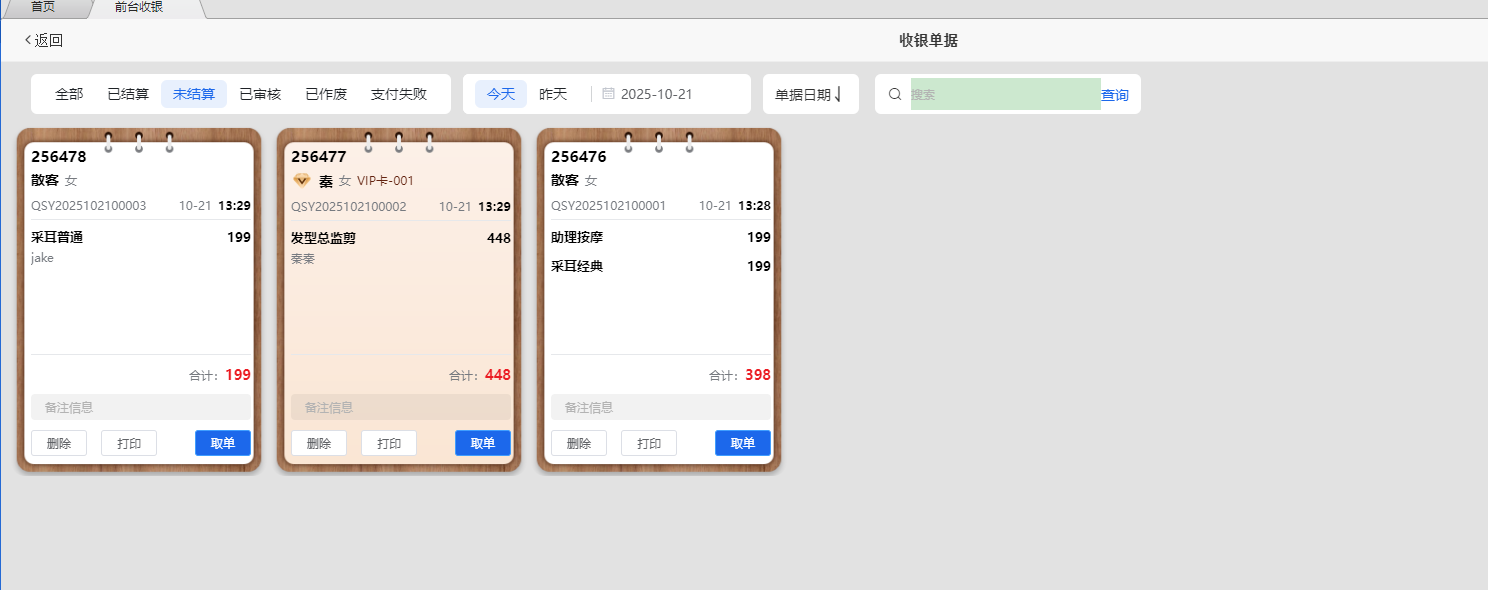Screen dimensions: 1488x590
Task: Click the magnifier search icon
Action: pyautogui.click(x=895, y=94)
